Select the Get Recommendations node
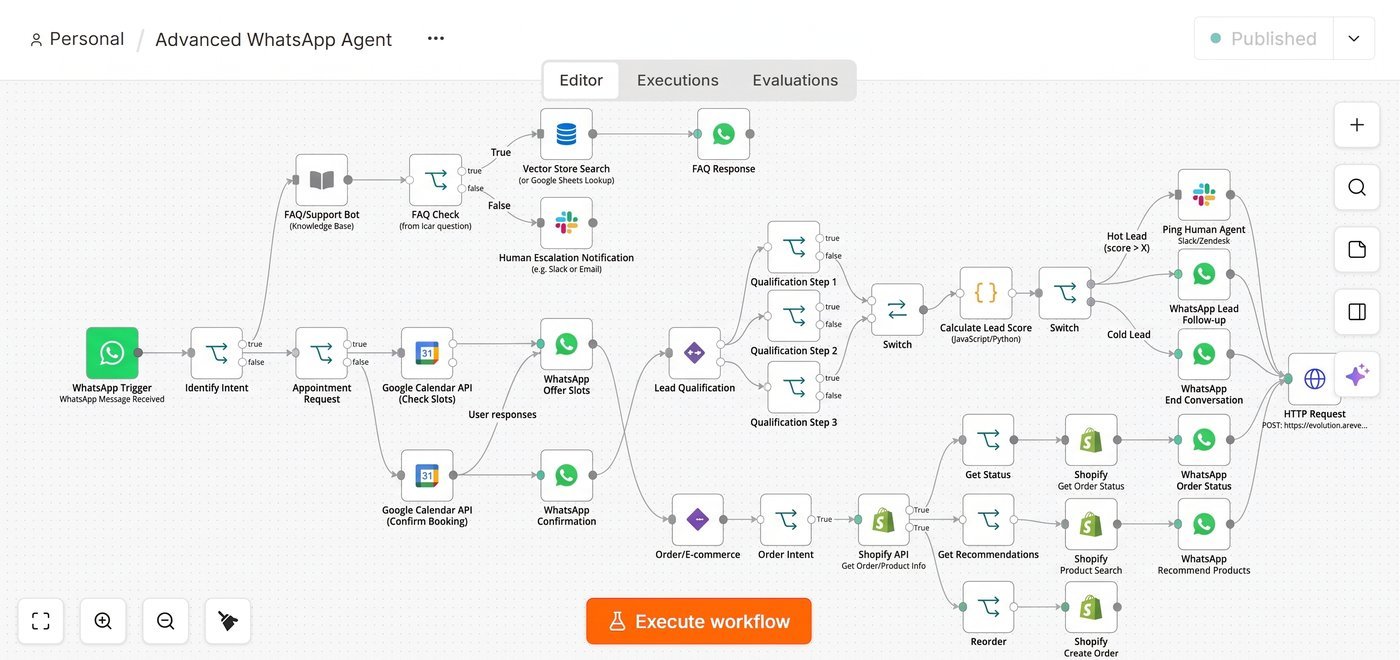The width and height of the screenshot is (1400, 660). click(x=988, y=520)
